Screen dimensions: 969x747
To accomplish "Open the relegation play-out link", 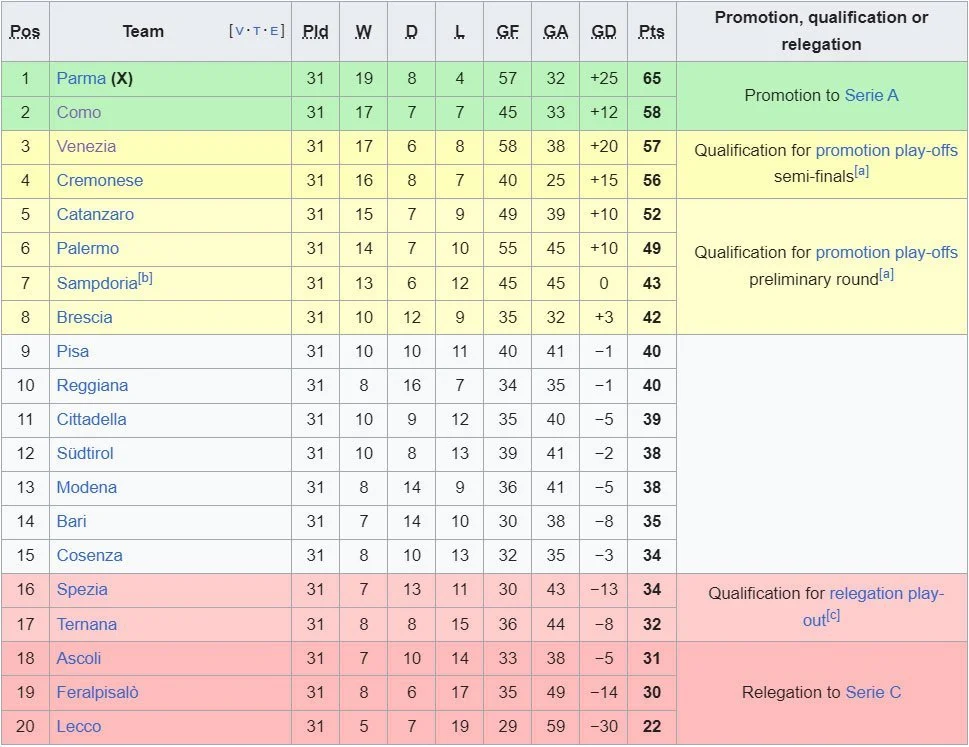I will click(x=886, y=593).
